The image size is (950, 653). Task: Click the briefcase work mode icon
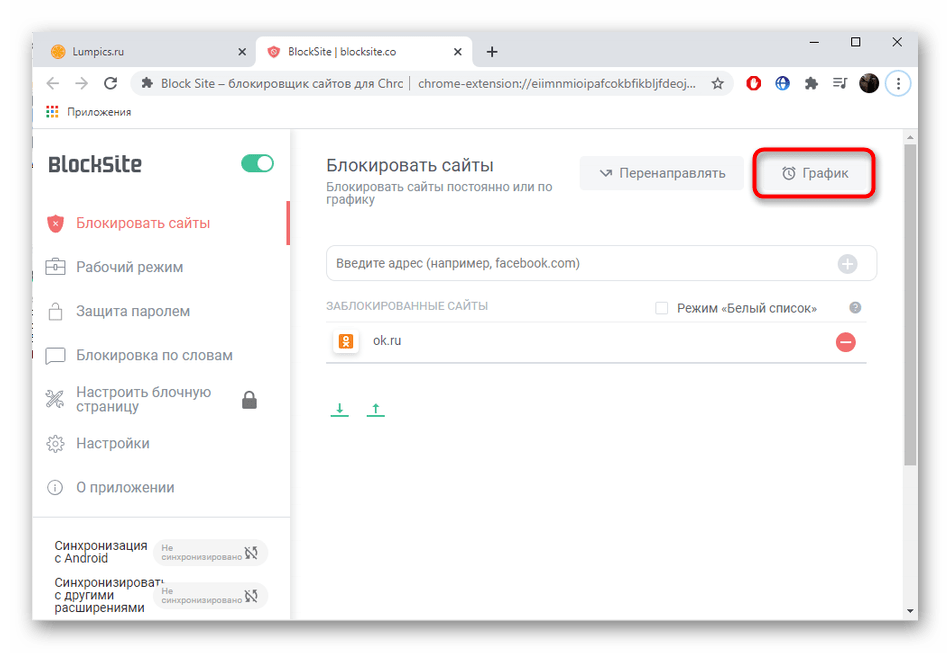[x=55, y=267]
